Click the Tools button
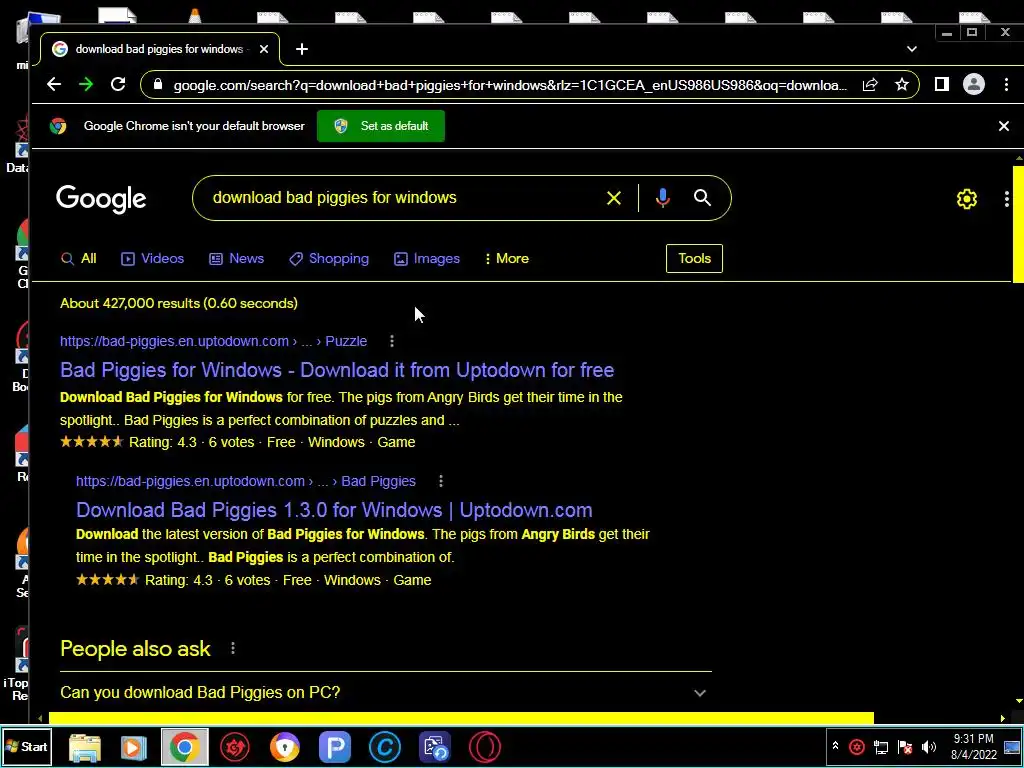The width and height of the screenshot is (1024, 768). [x=694, y=259]
